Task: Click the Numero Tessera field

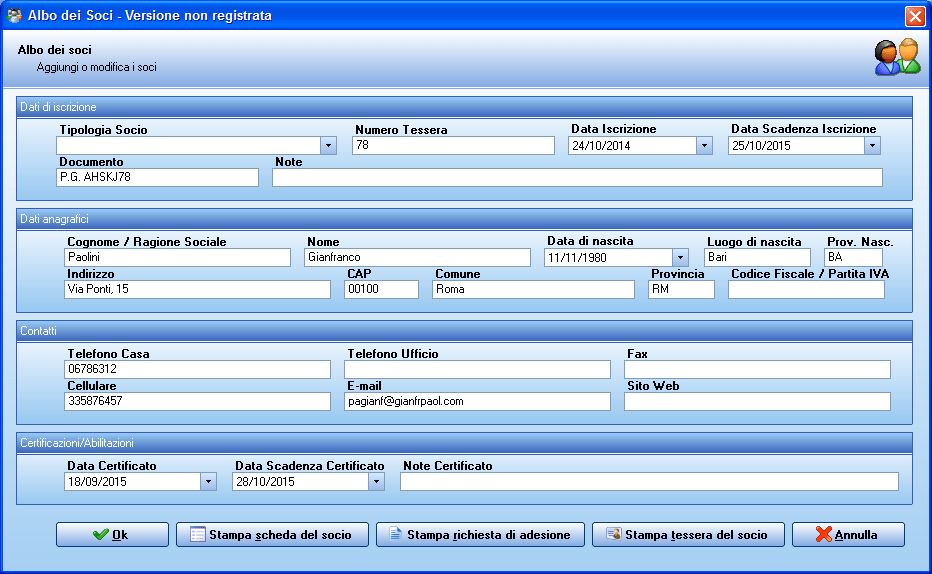Action: [x=453, y=146]
